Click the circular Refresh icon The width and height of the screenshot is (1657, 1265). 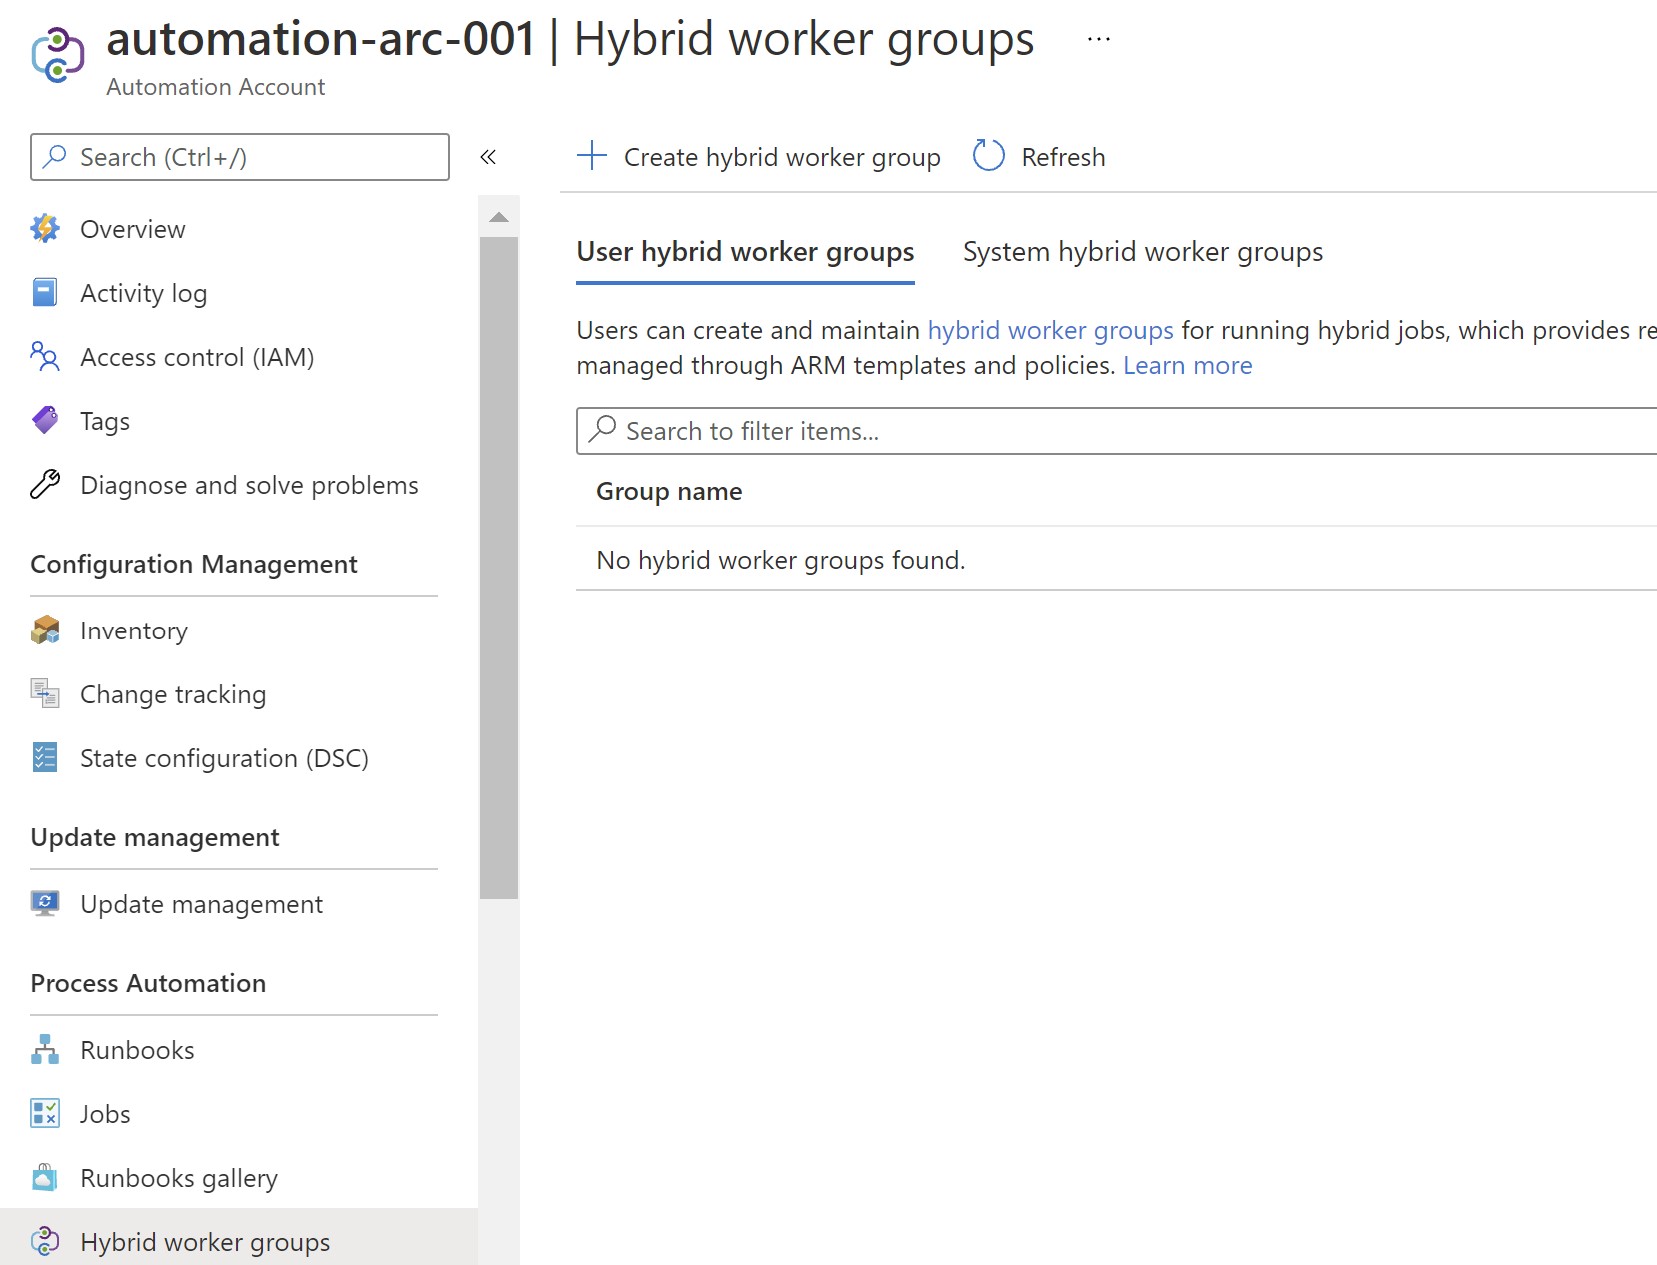[x=989, y=156]
